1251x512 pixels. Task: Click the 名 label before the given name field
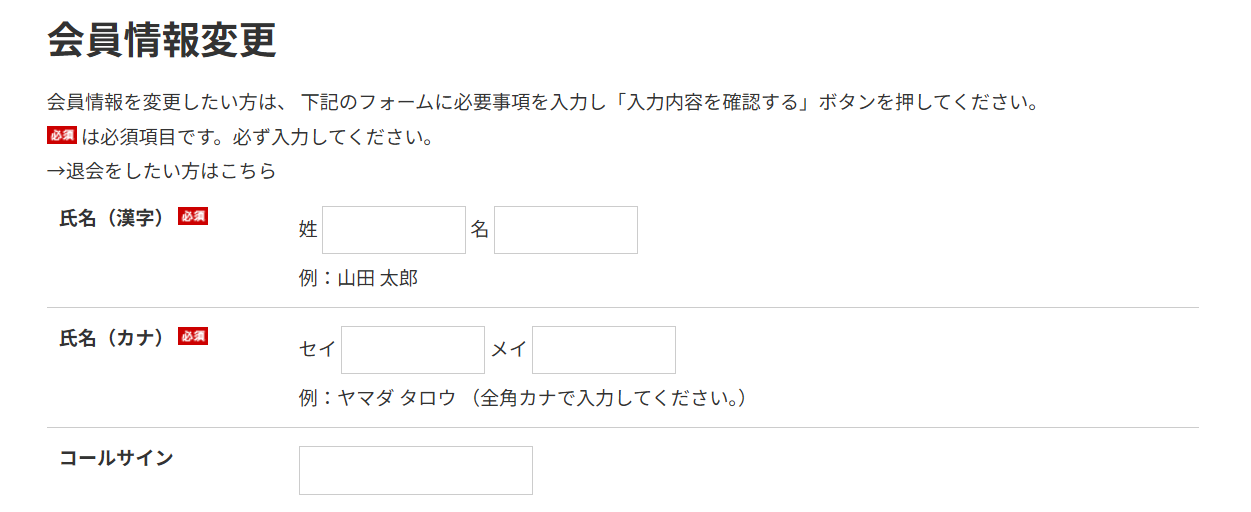coord(480,230)
